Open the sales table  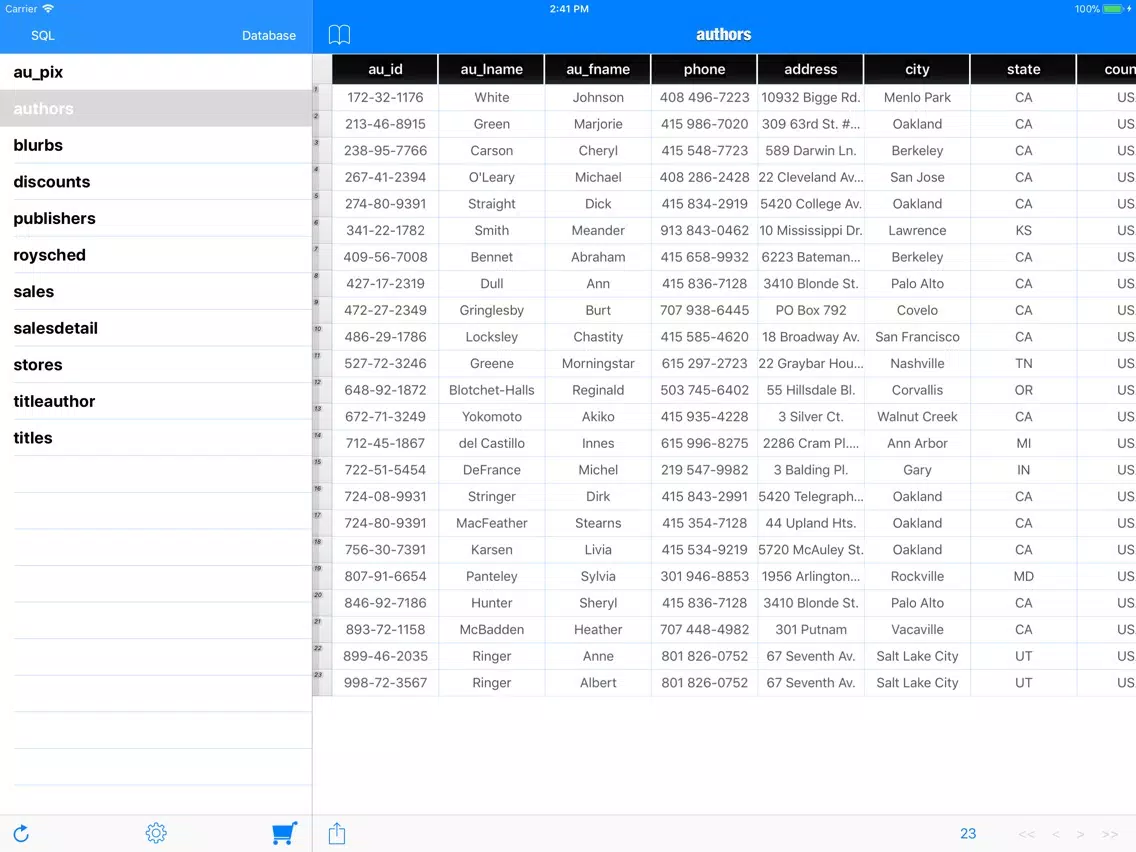tap(156, 291)
